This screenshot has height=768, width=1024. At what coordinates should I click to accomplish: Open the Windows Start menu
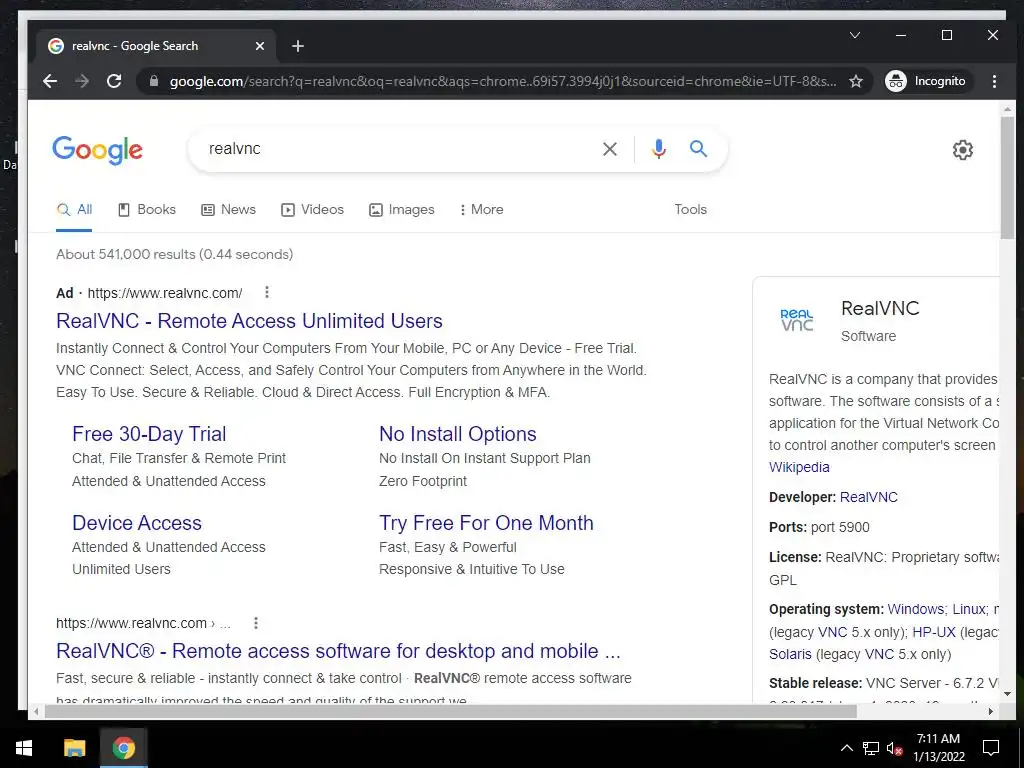(x=24, y=748)
